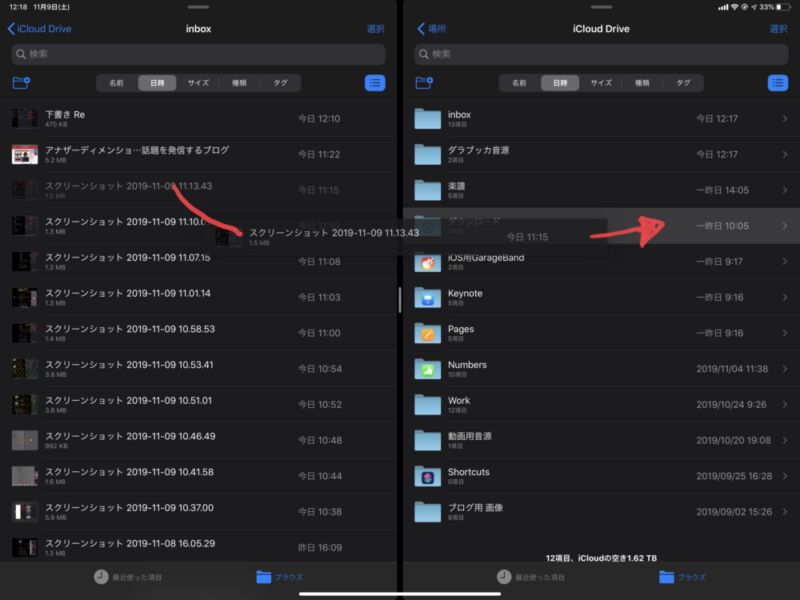800x600 pixels.
Task: Create new folder in inbox pane
Action: click(21, 83)
